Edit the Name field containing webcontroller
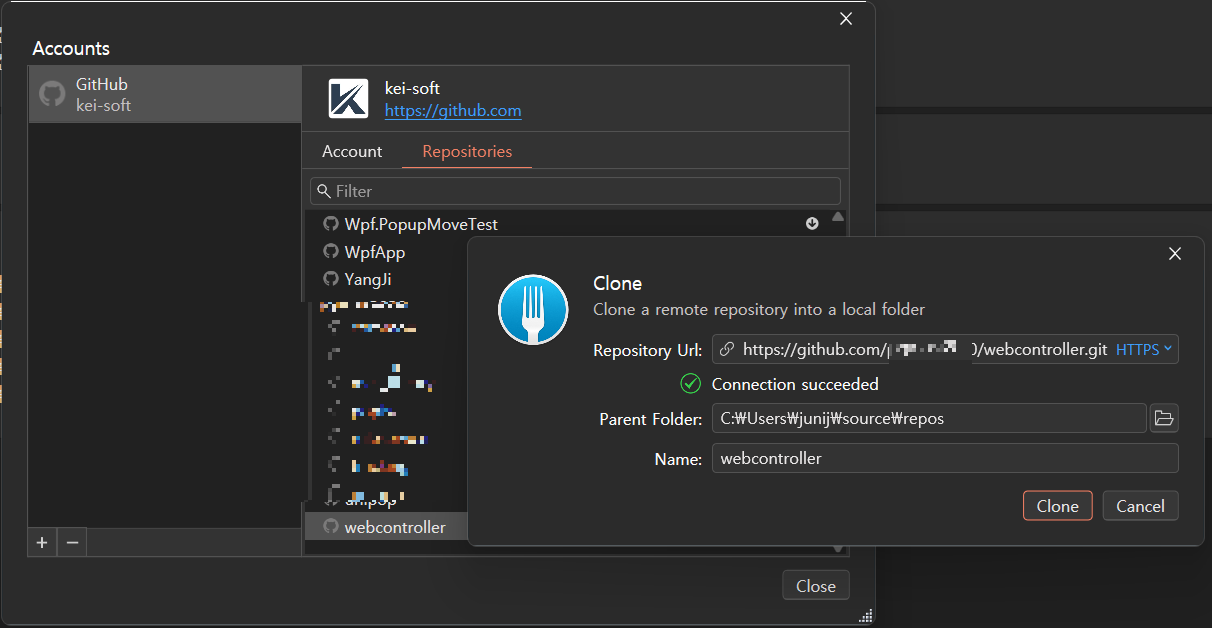 [945, 459]
